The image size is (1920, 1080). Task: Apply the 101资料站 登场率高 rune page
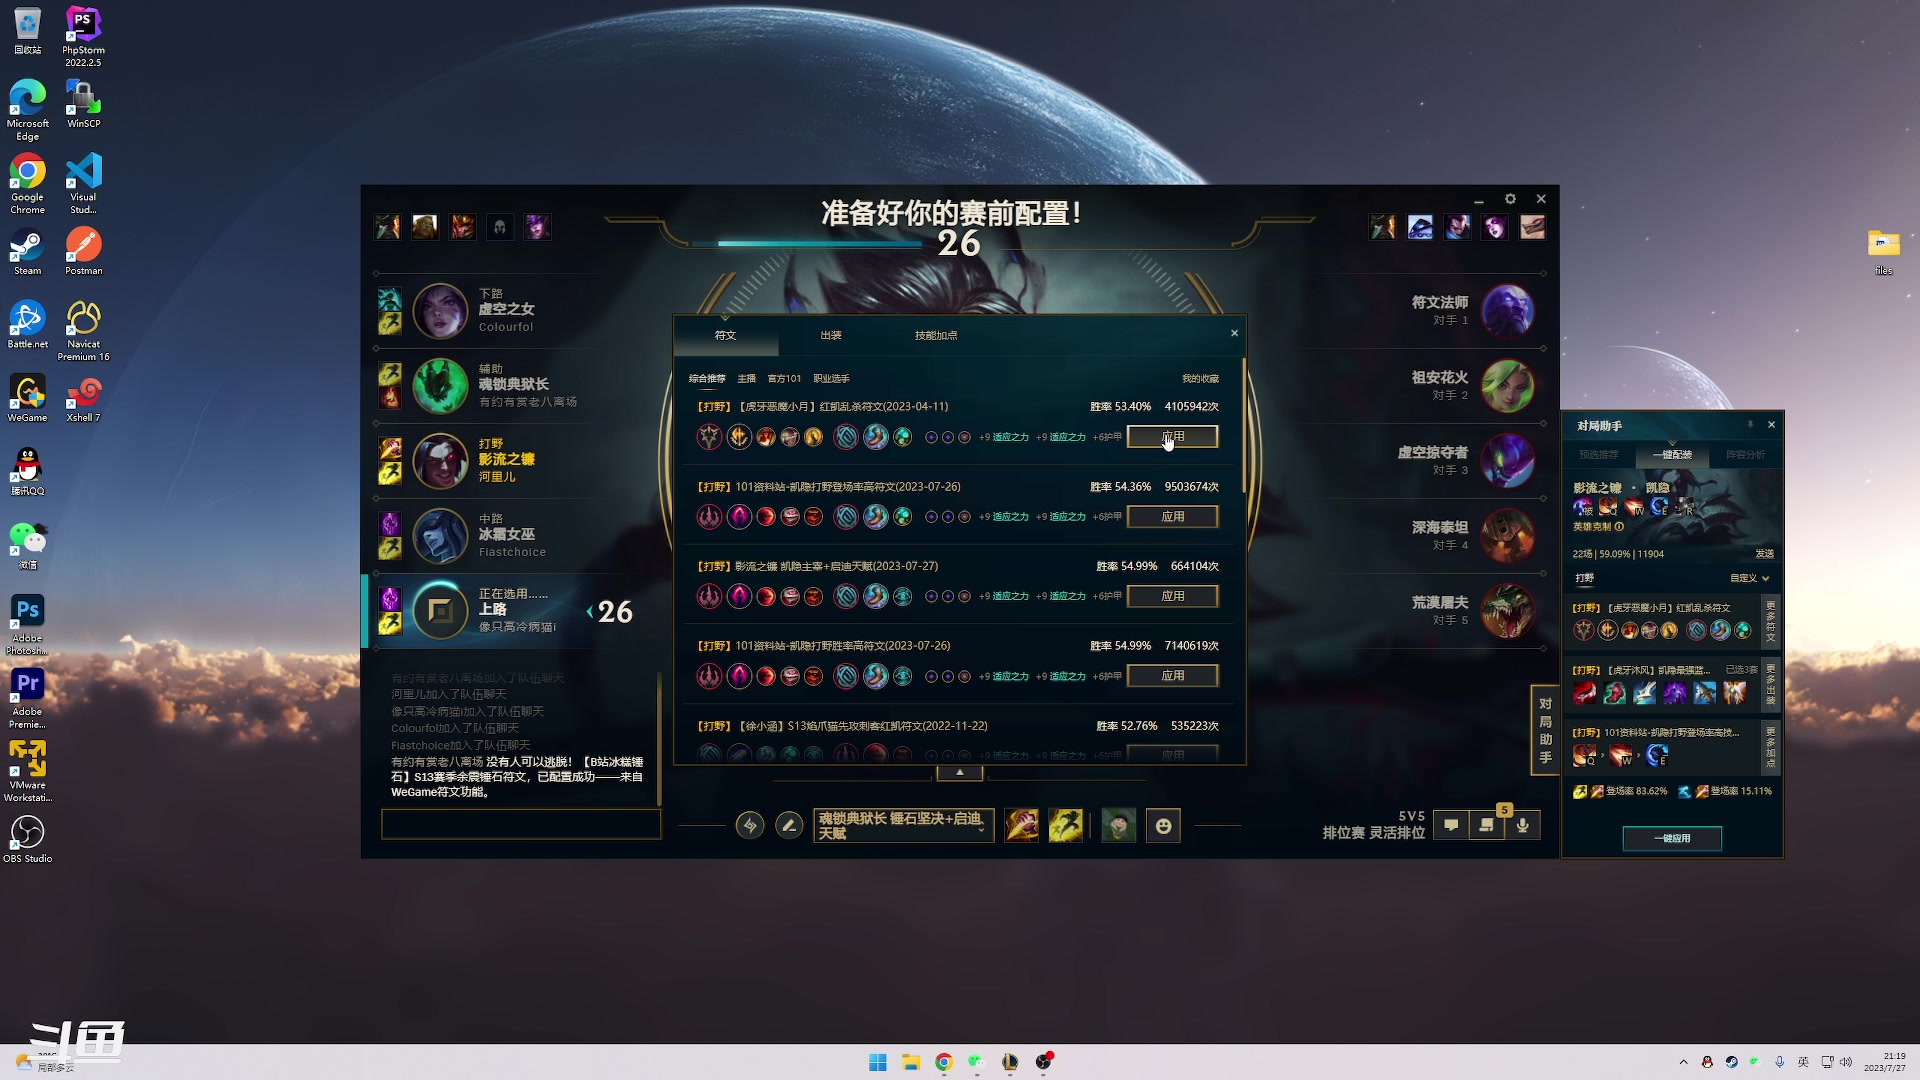click(x=1172, y=517)
